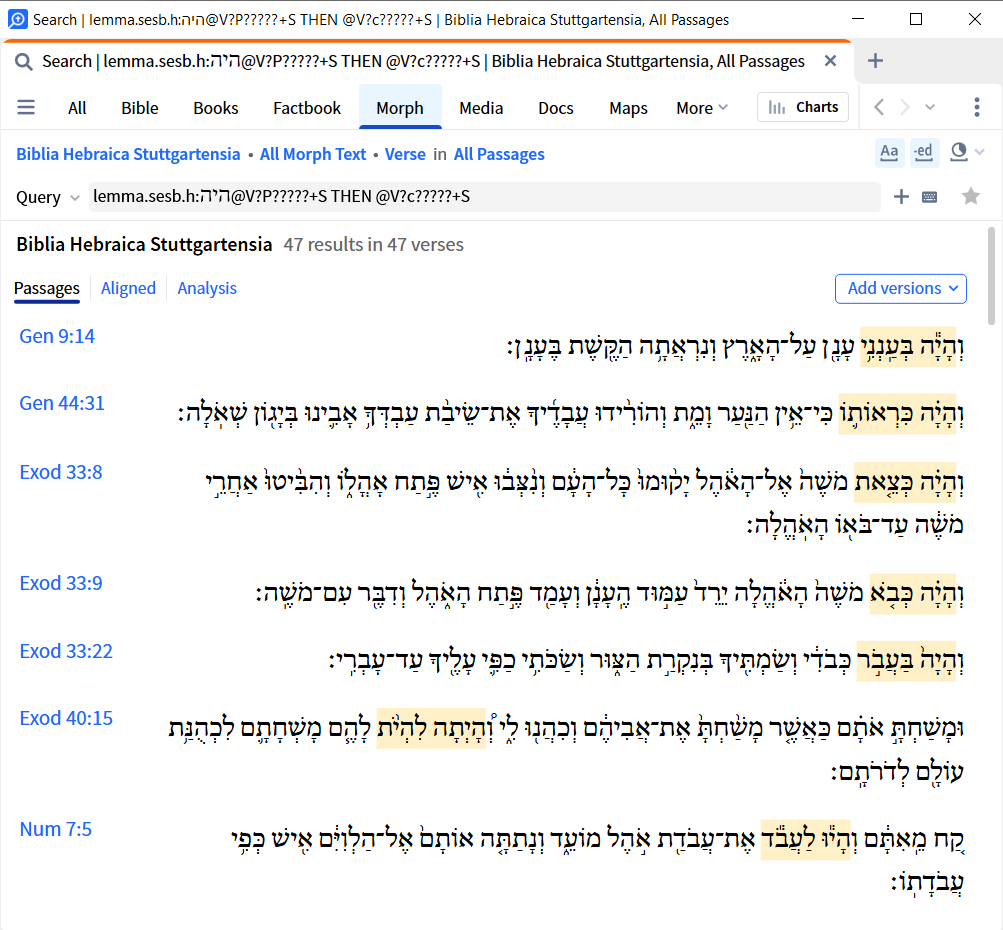Open the Gen 9:14 reference
Viewport: 1003px width, 930px height.
[57, 336]
